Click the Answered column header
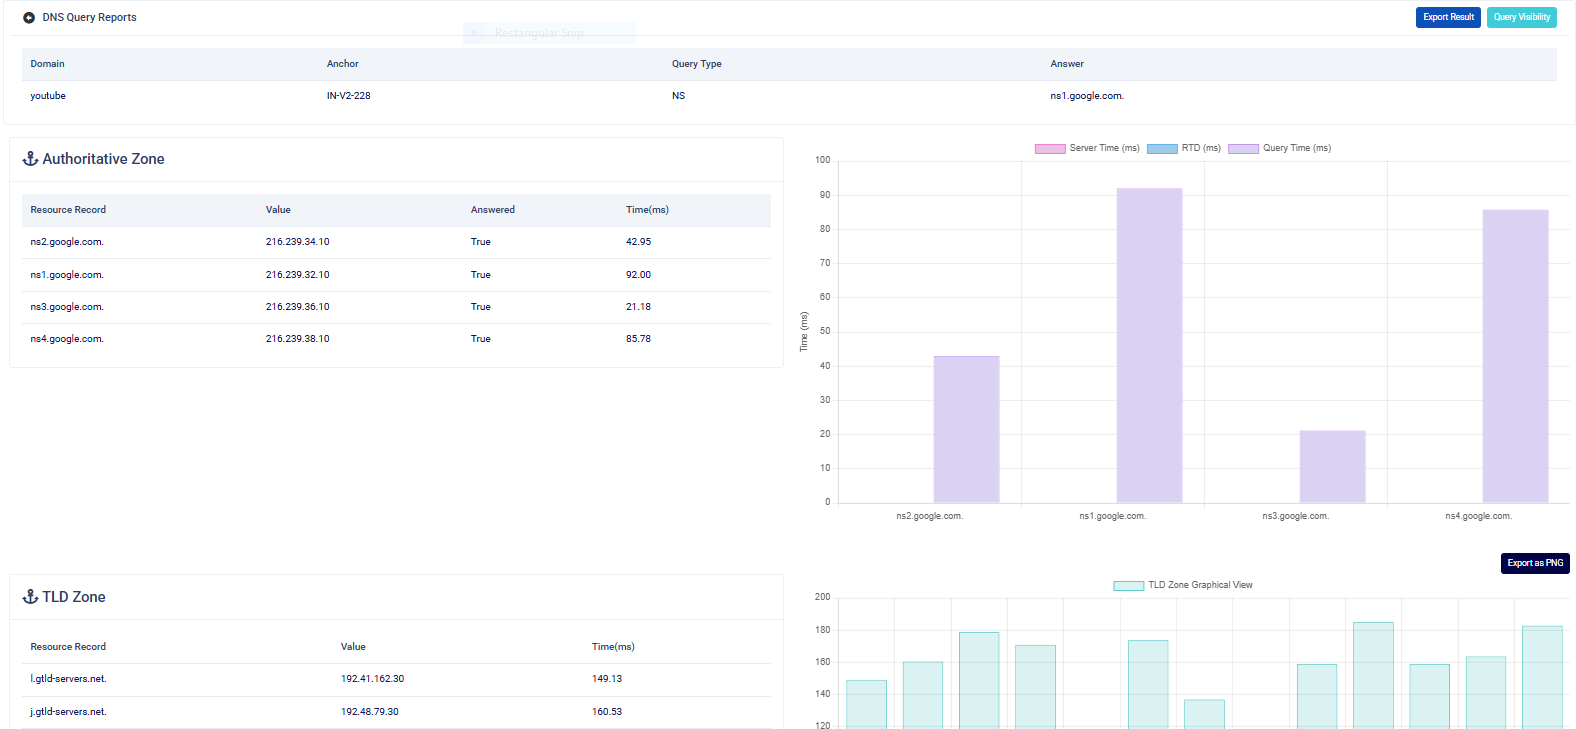 493,210
